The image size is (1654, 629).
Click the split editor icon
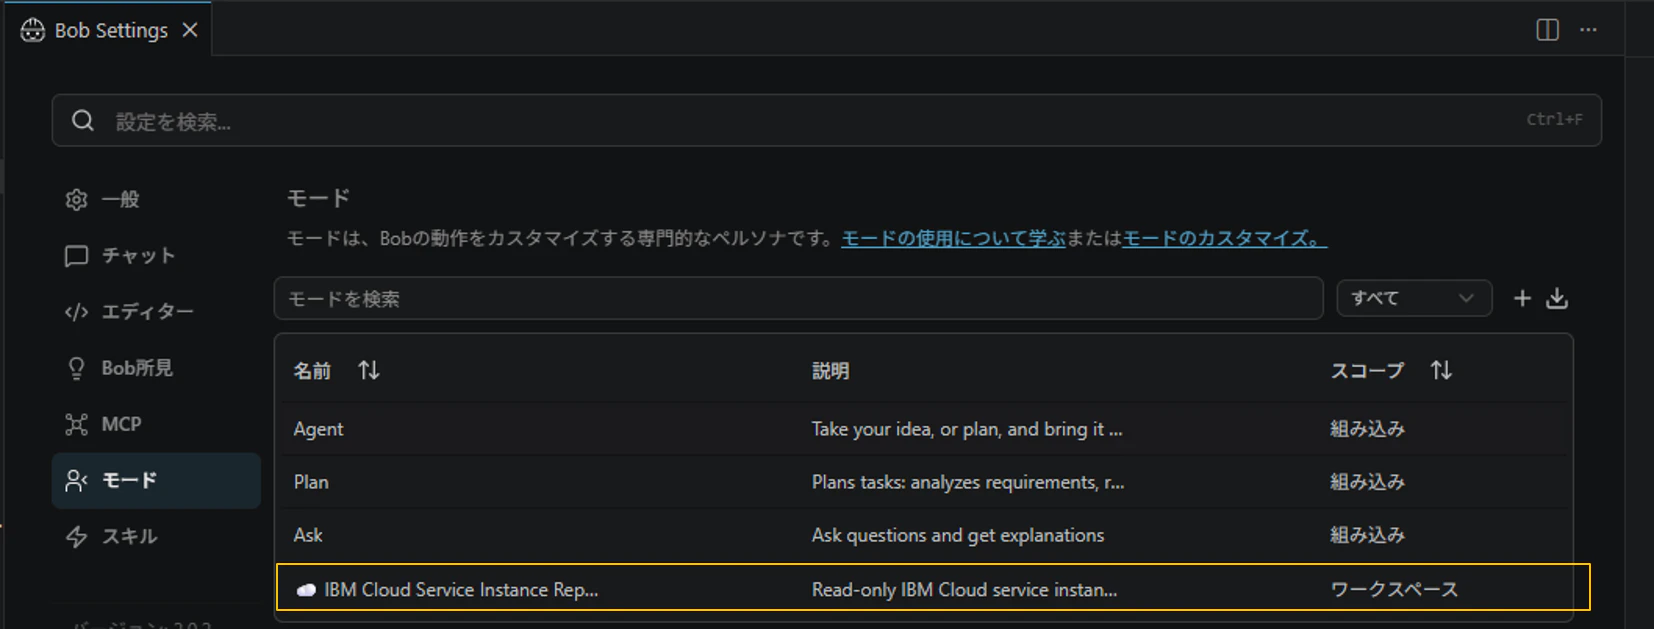pos(1547,30)
